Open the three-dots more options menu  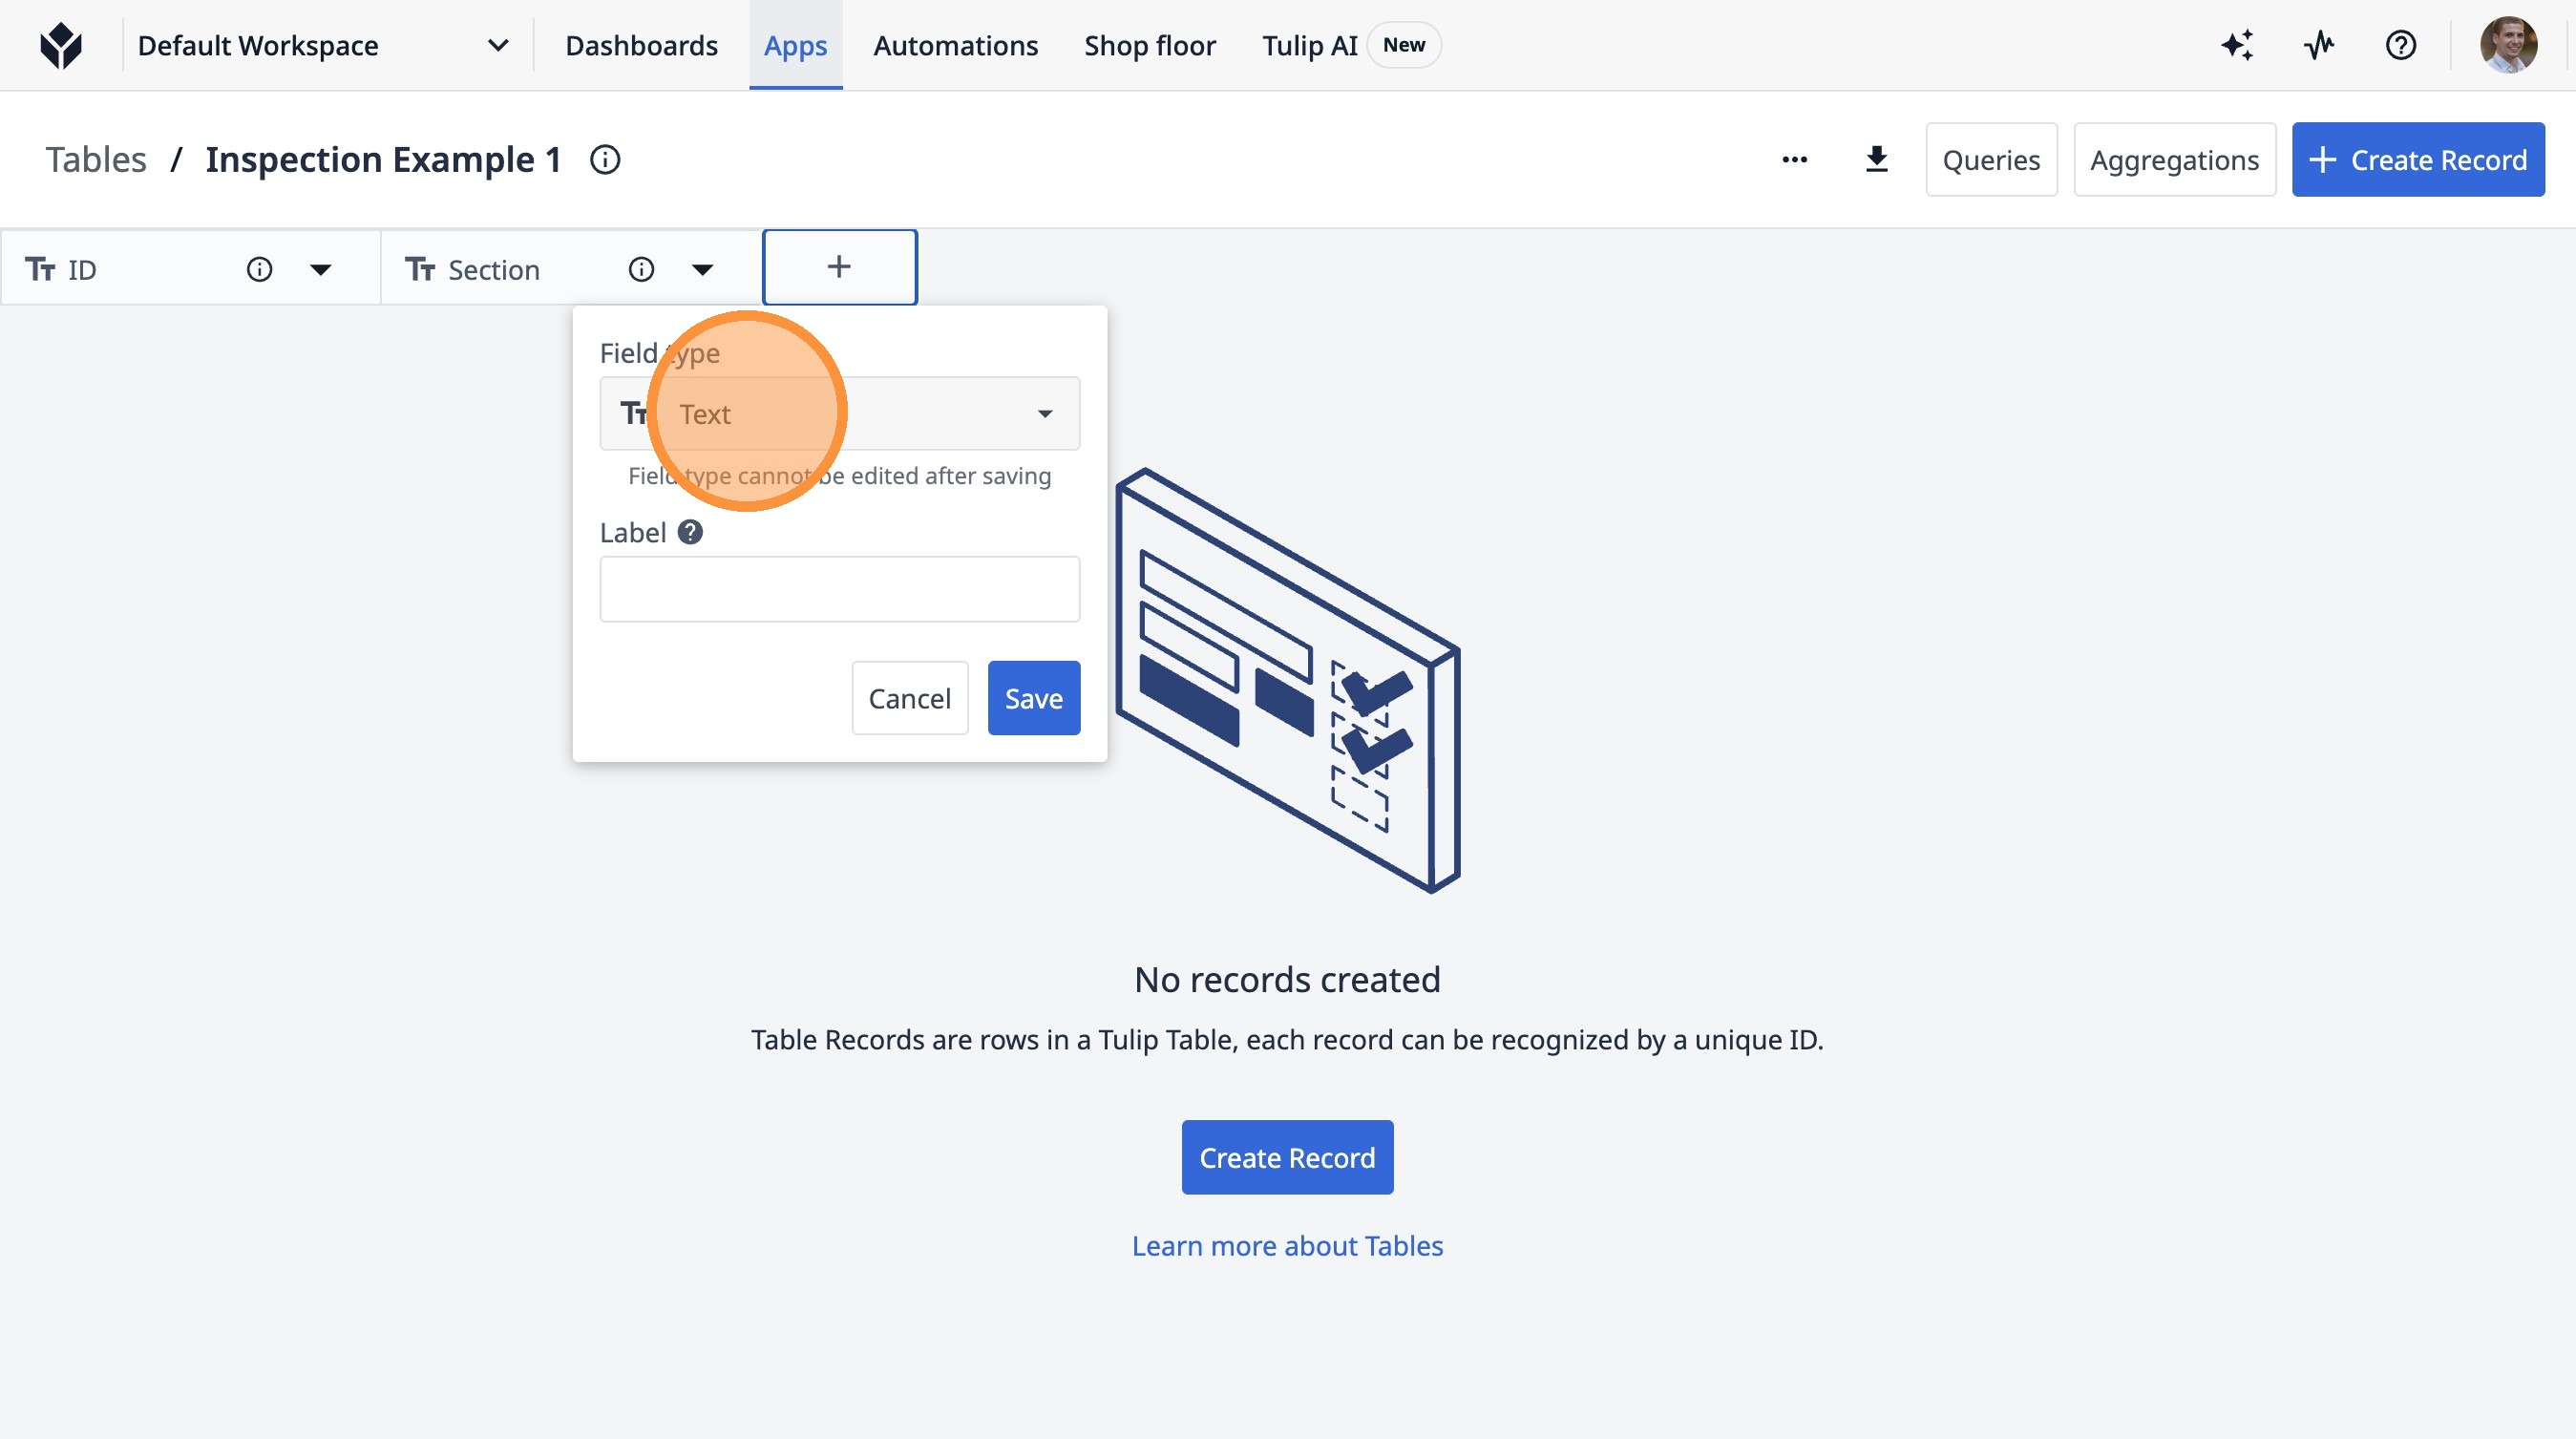(x=1794, y=160)
